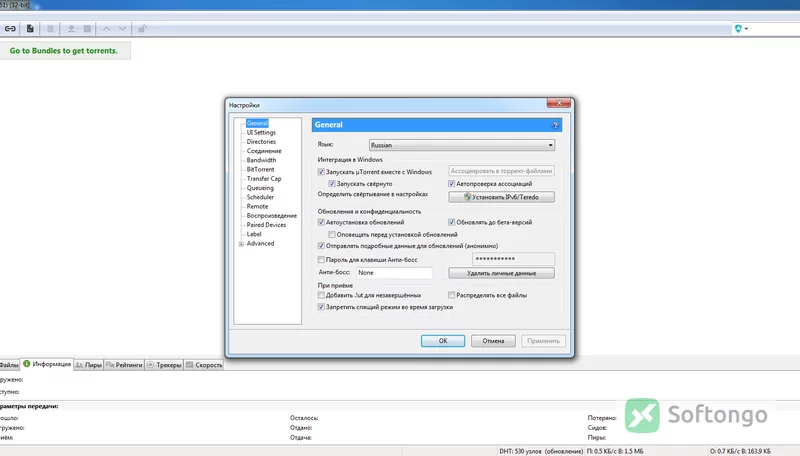Toggle Автоустановка обновлений checkbox
The image size is (800, 456).
[321, 222]
